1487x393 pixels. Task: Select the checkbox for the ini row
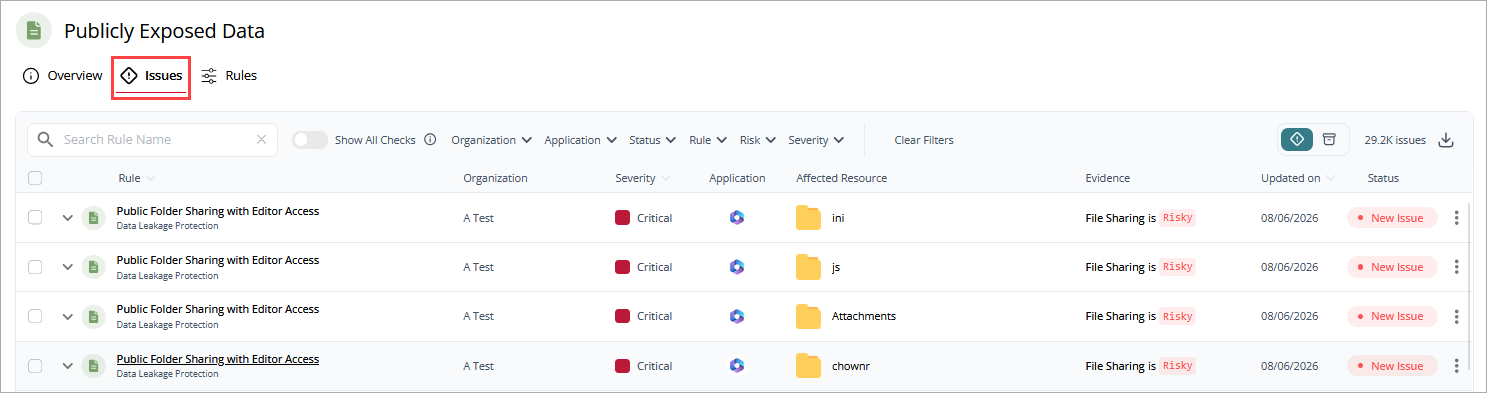click(35, 217)
